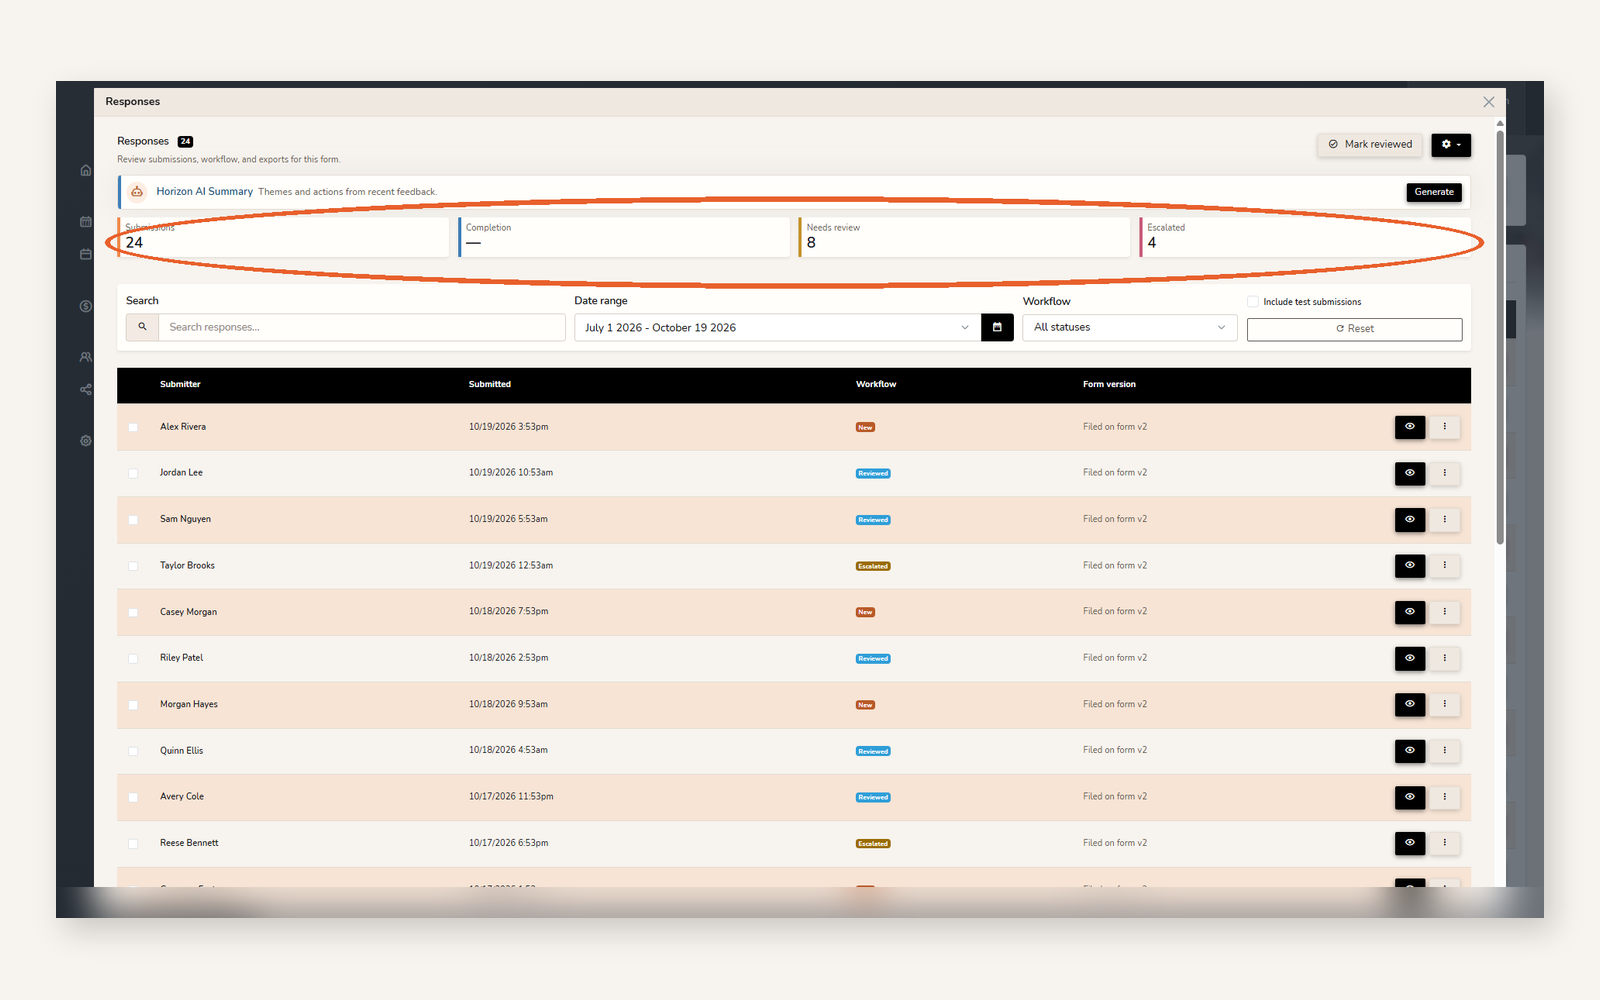Open more options for Taylor Brooks row
1600x1000 pixels.
1444,565
